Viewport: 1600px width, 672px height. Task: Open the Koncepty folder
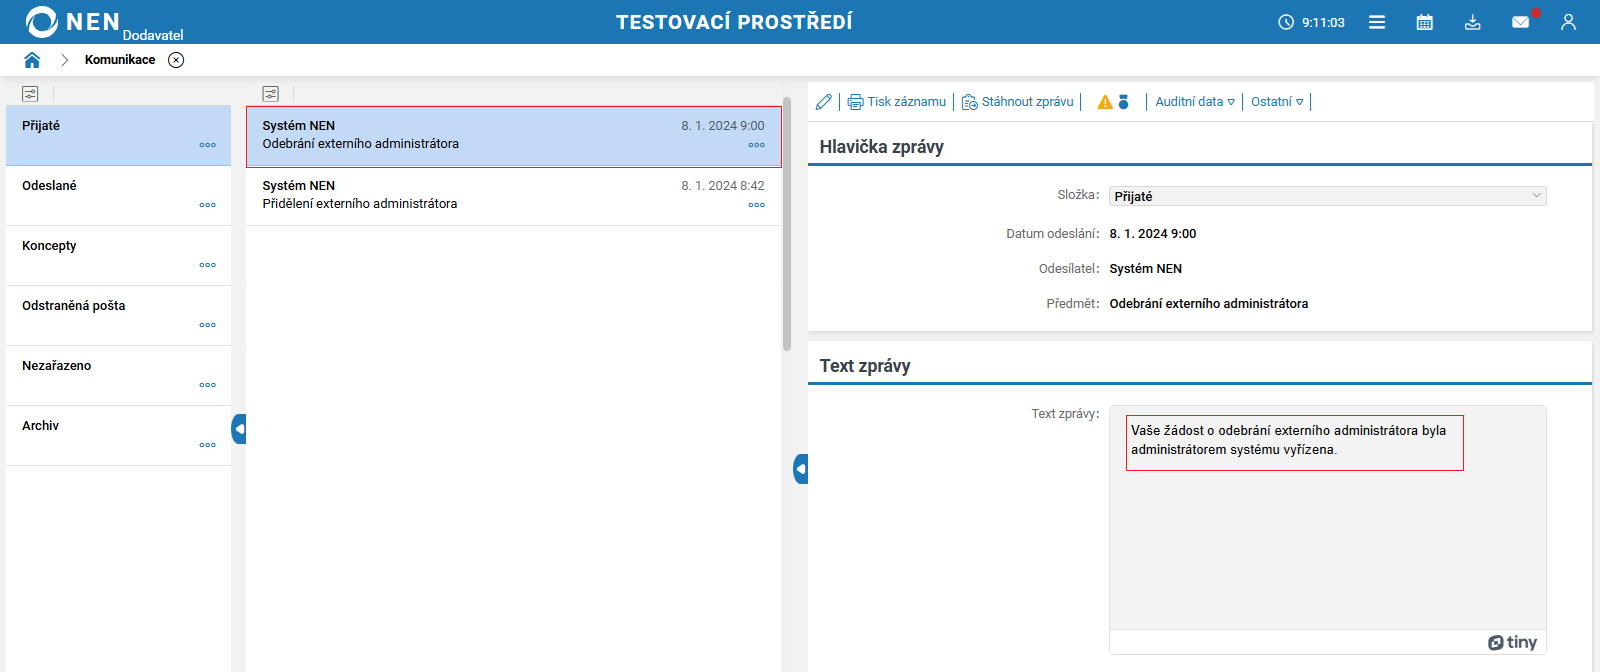pyautogui.click(x=49, y=246)
